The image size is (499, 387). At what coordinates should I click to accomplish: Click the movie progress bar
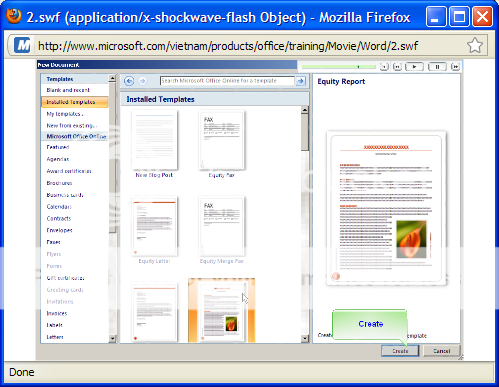(x=339, y=67)
